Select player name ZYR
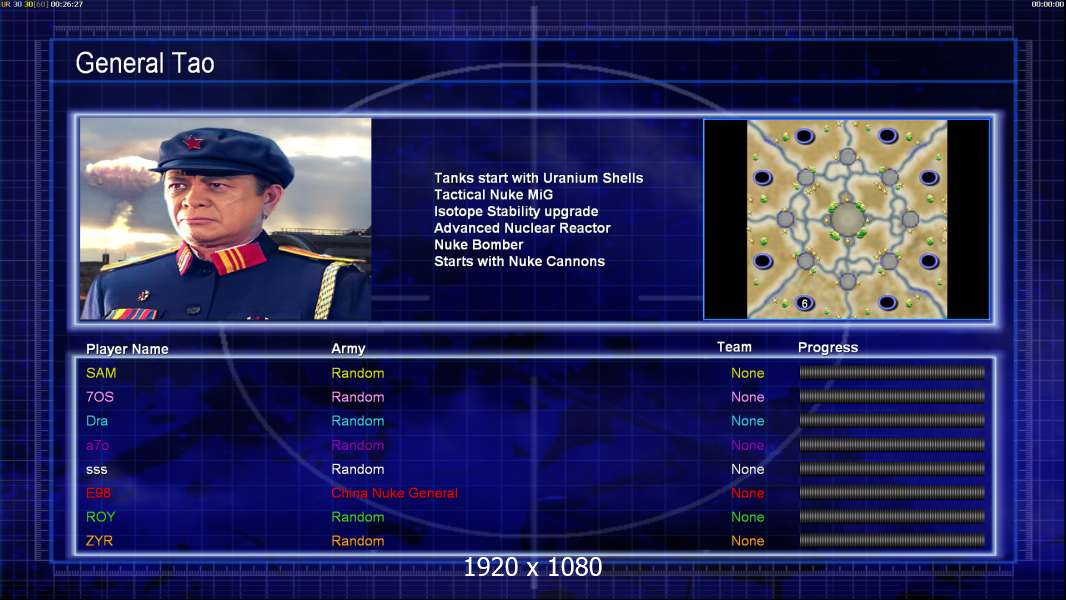The height and width of the screenshot is (600, 1066). click(x=99, y=541)
